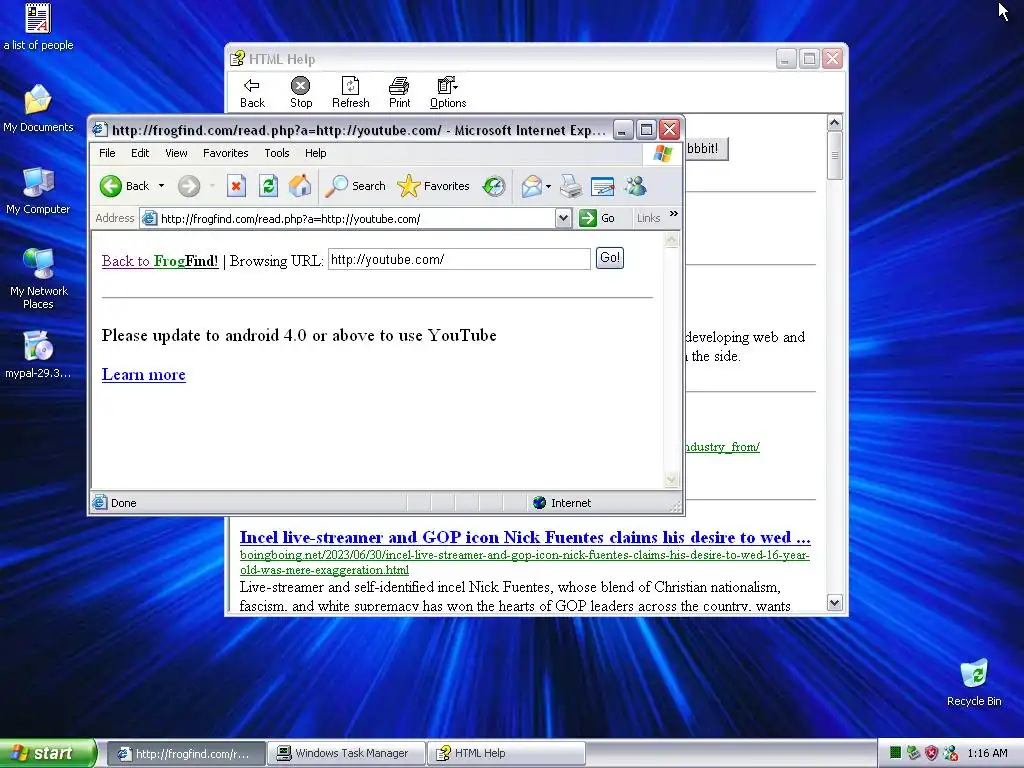The image size is (1024, 768).
Task: Open the Back history dropdown arrow
Action: tap(161, 186)
